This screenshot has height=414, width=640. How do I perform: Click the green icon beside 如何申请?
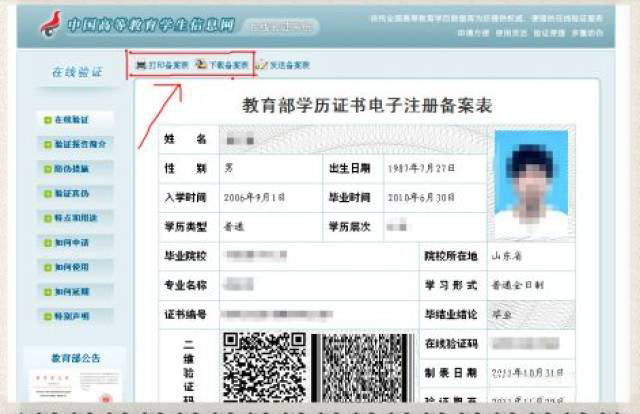(46, 242)
